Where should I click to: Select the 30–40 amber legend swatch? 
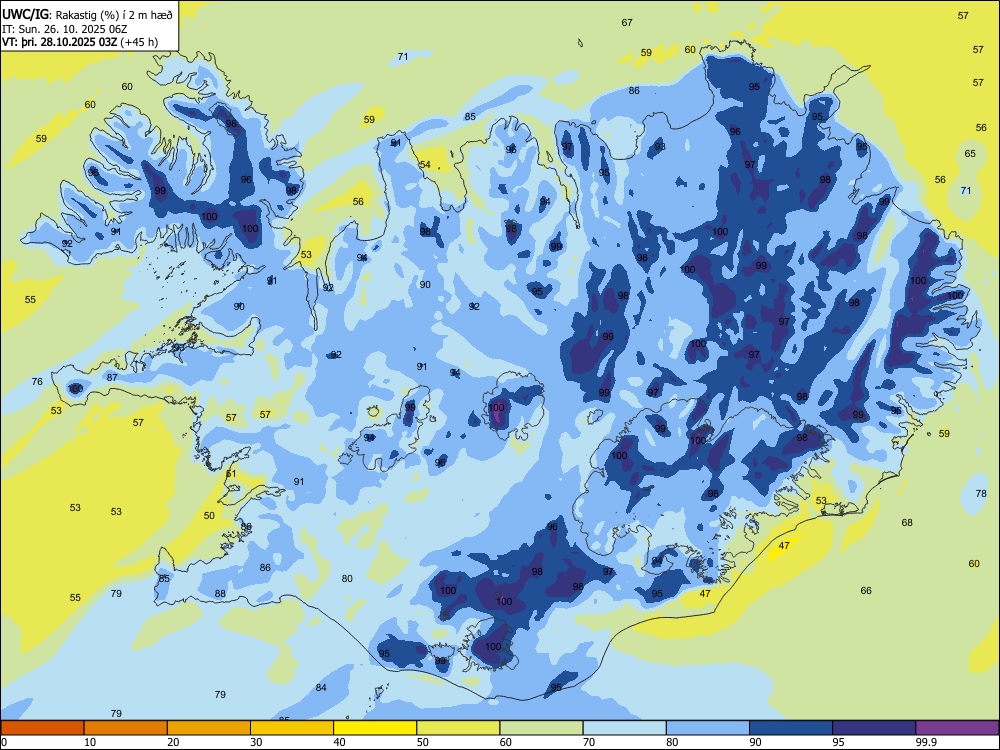click(292, 728)
